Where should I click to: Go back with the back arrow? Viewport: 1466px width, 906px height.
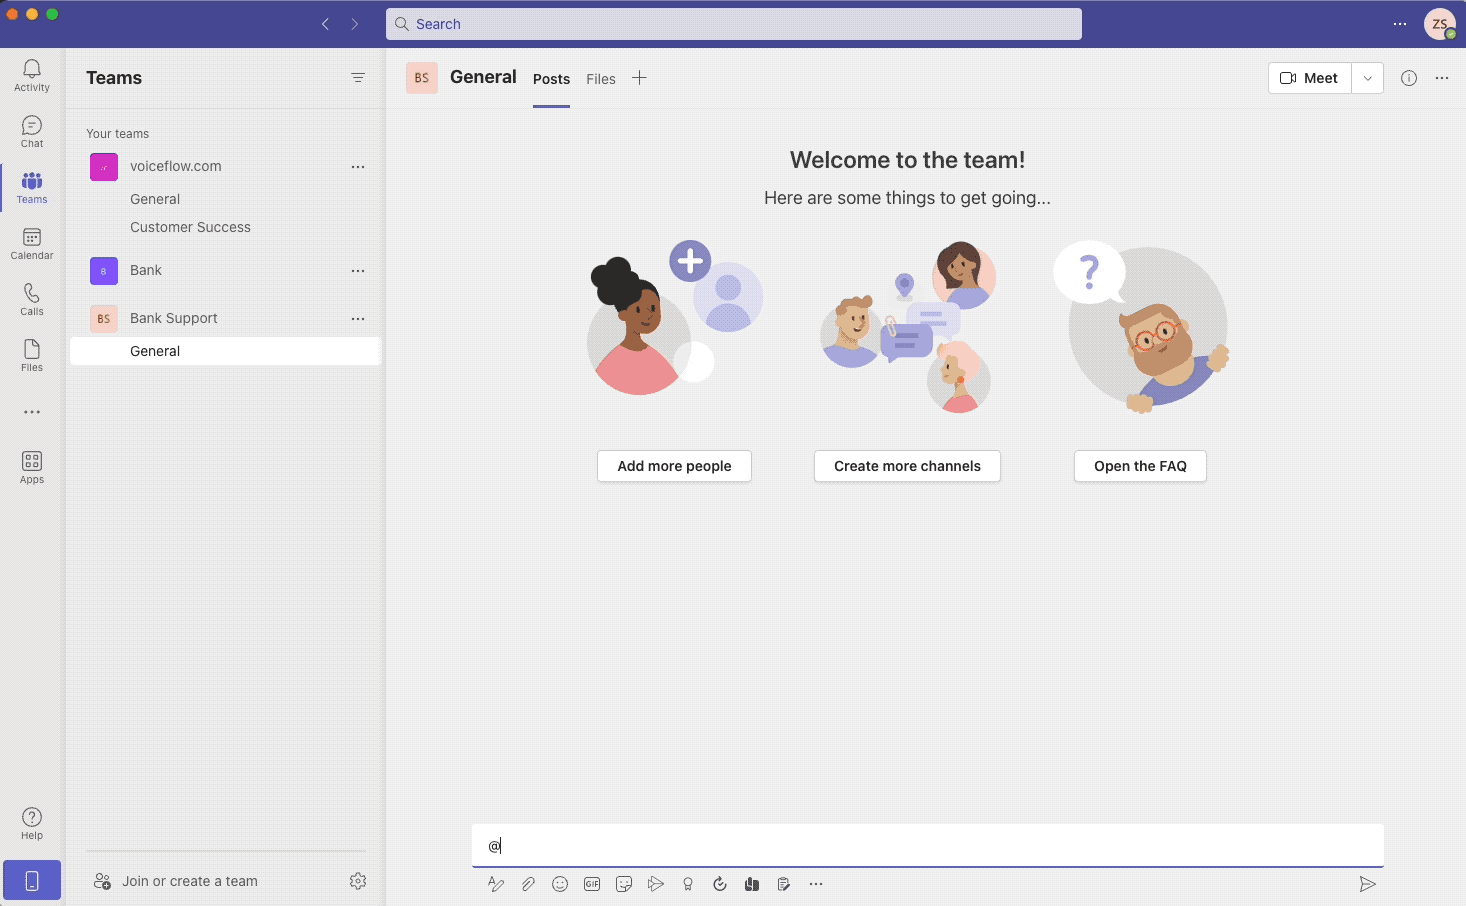coord(325,24)
